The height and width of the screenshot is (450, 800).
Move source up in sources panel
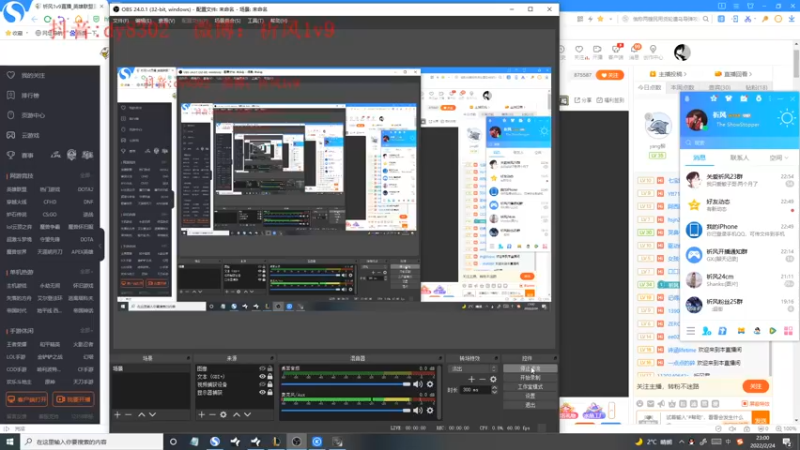[236, 415]
